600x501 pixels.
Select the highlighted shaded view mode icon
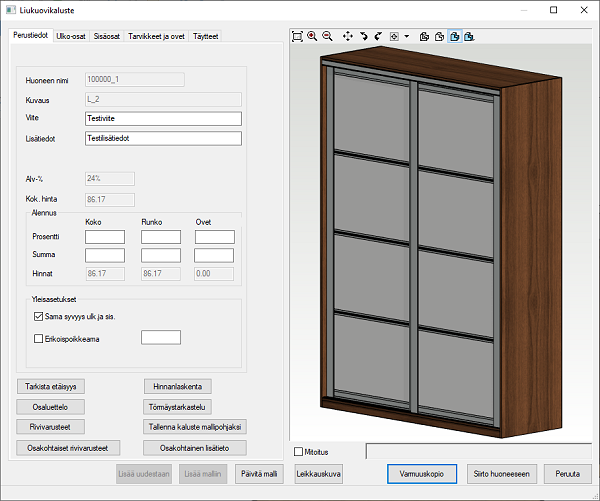454,36
